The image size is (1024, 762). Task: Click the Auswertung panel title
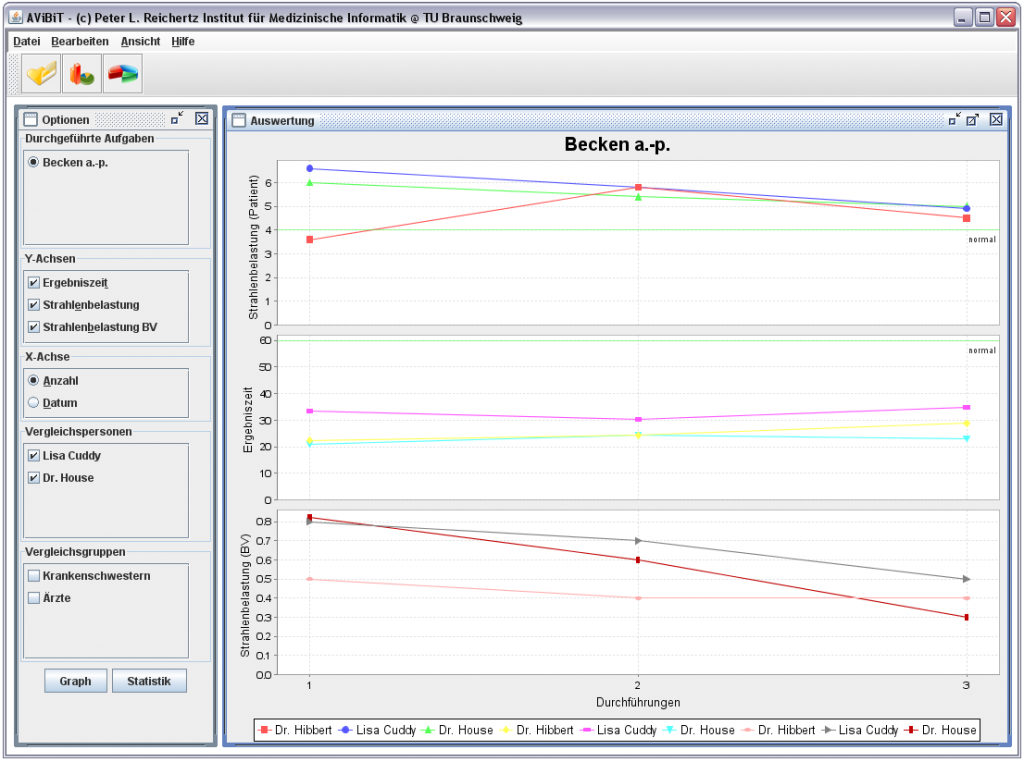282,121
